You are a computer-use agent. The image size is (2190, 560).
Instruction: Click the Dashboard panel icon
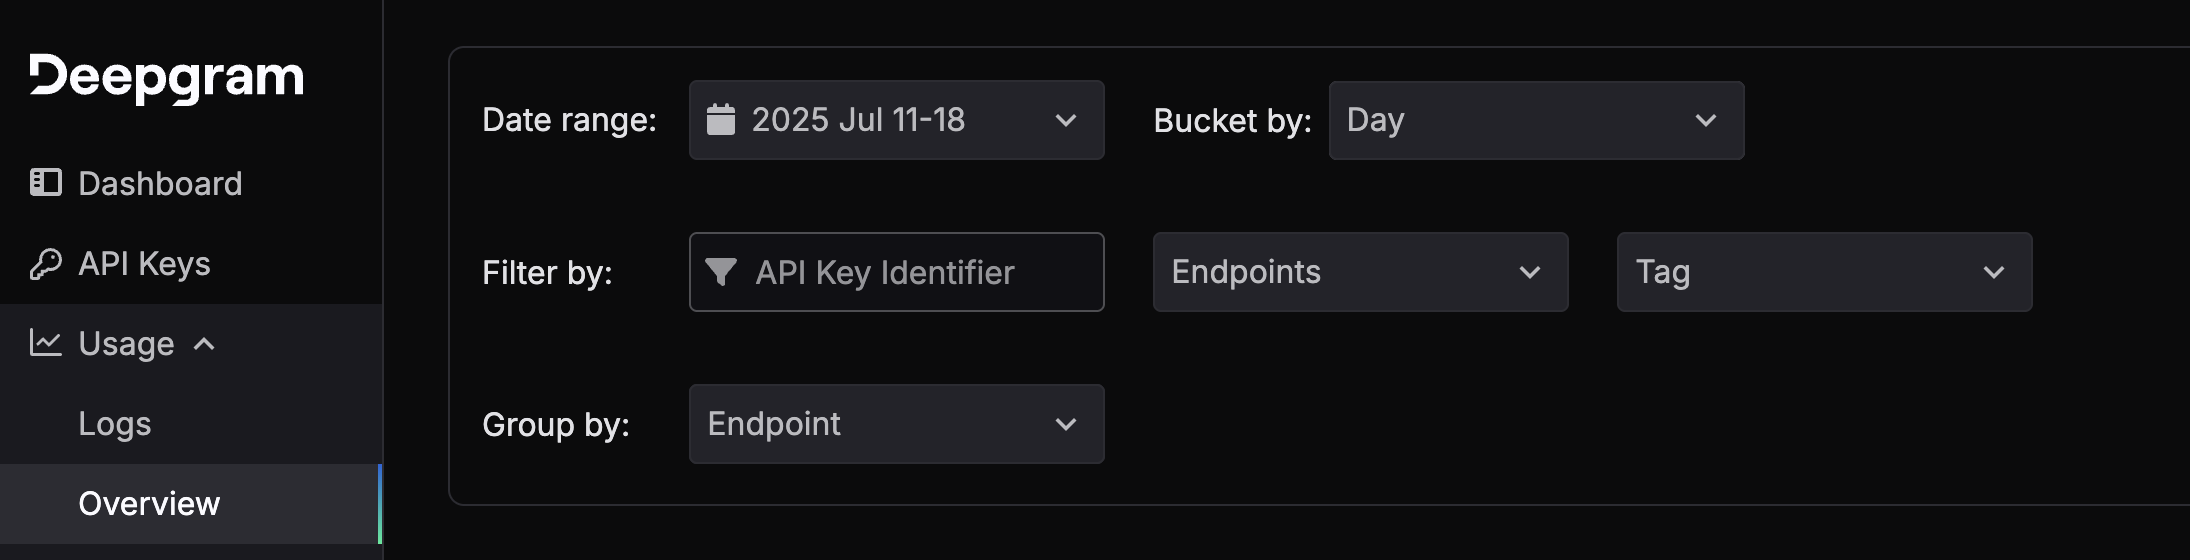(x=46, y=183)
